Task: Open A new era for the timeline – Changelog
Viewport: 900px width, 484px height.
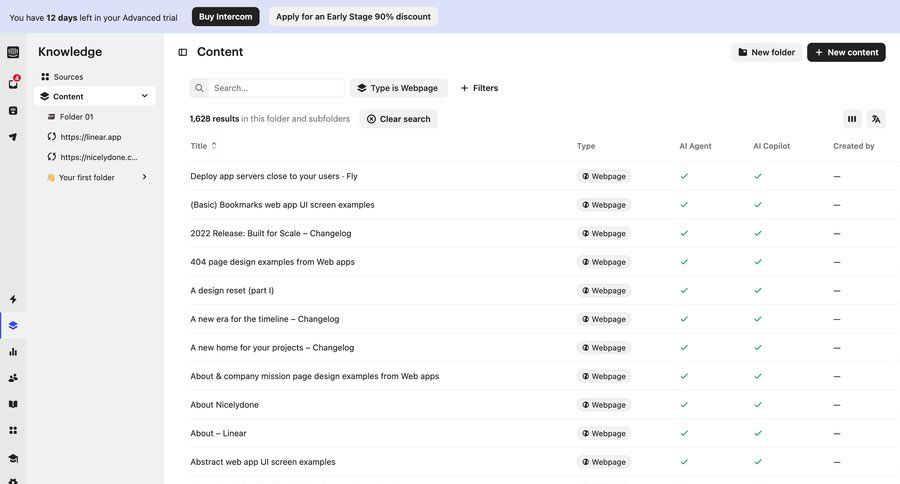Action: click(x=265, y=319)
